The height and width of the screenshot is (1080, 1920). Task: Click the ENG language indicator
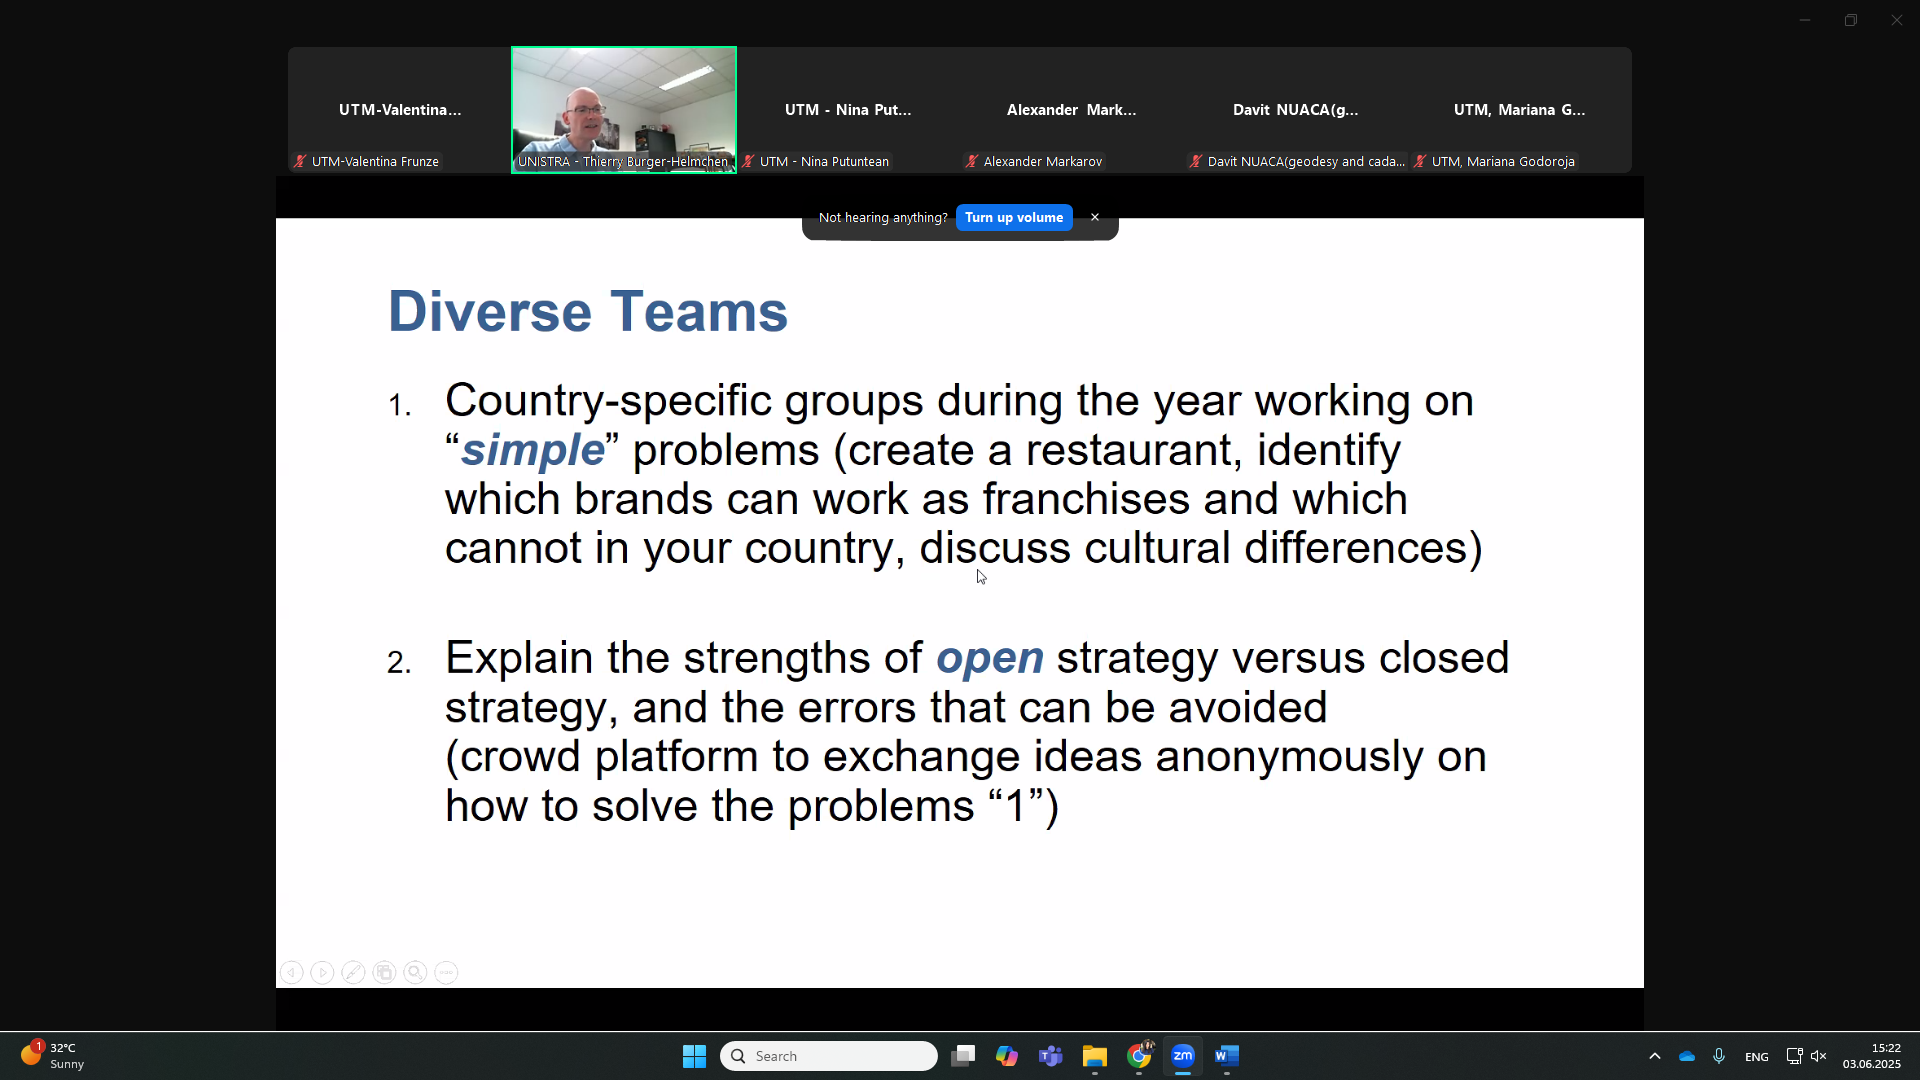point(1756,1057)
